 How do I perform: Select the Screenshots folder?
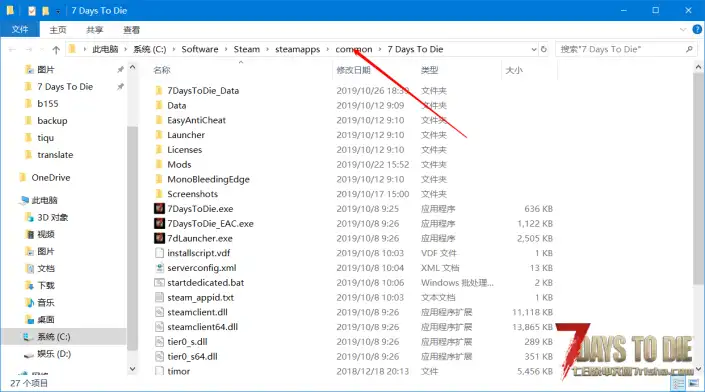tap(192, 194)
